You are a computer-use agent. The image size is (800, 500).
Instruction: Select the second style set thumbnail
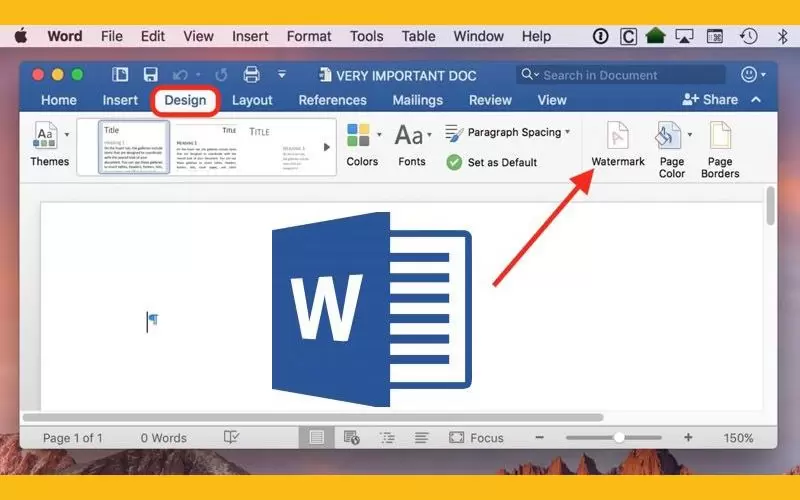click(x=206, y=147)
